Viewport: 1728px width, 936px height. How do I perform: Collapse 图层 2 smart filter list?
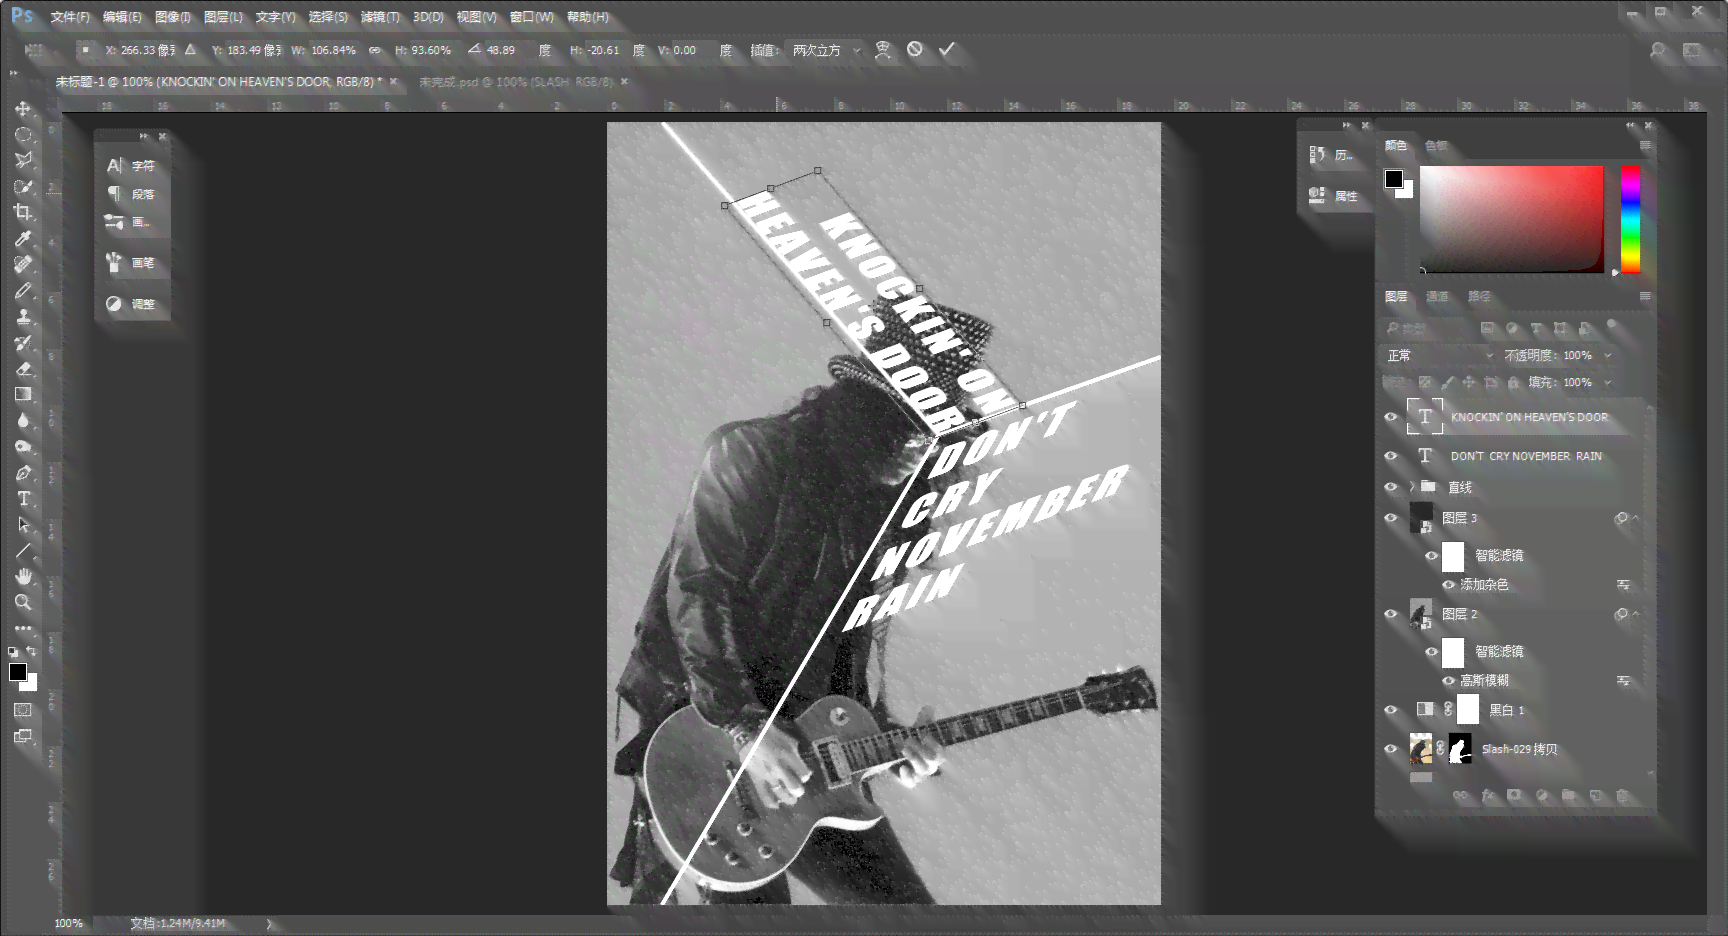1636,614
